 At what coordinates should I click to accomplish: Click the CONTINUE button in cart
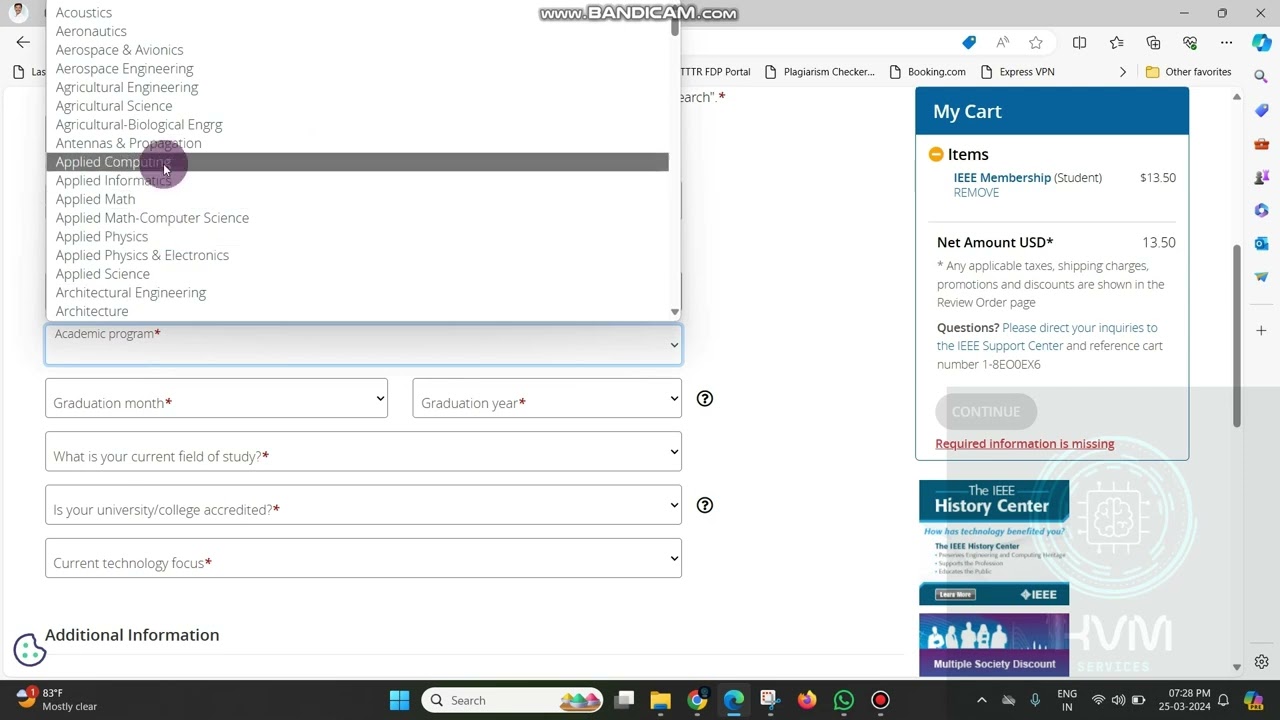[986, 412]
